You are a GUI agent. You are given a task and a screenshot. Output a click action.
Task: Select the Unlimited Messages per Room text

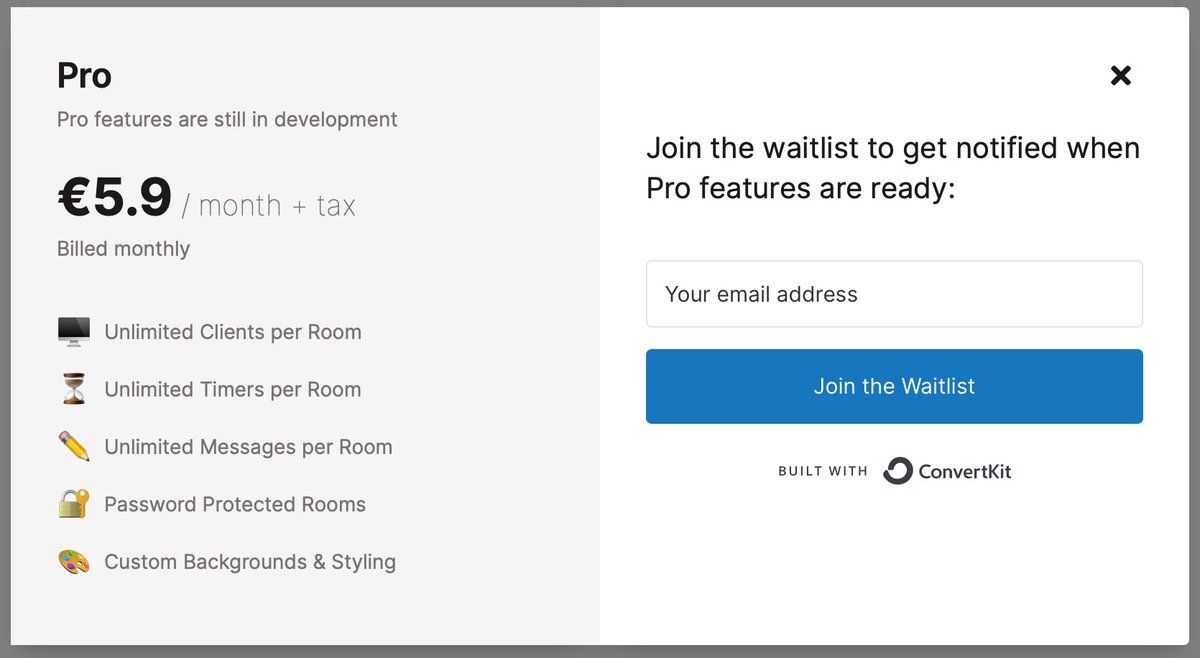[x=248, y=447]
